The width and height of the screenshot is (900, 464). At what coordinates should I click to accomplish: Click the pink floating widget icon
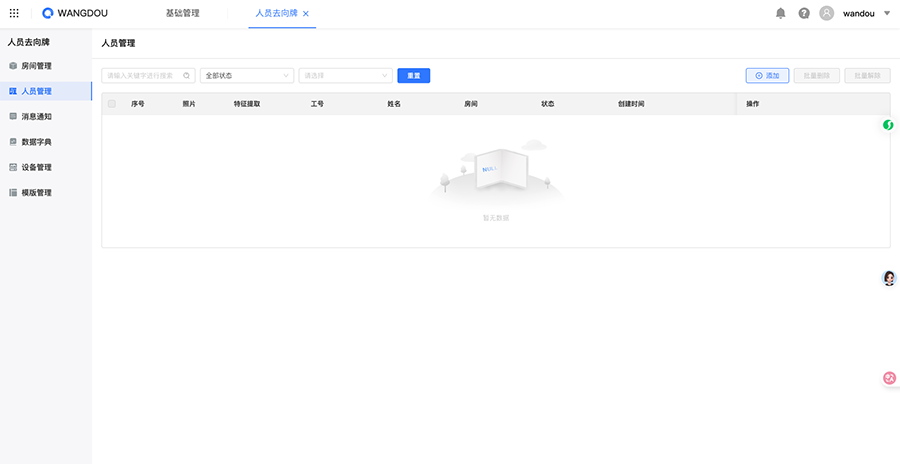[x=890, y=378]
